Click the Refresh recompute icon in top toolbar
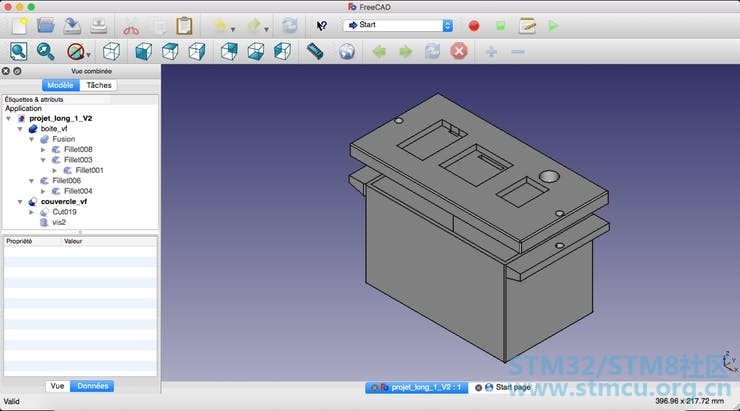 coord(289,25)
